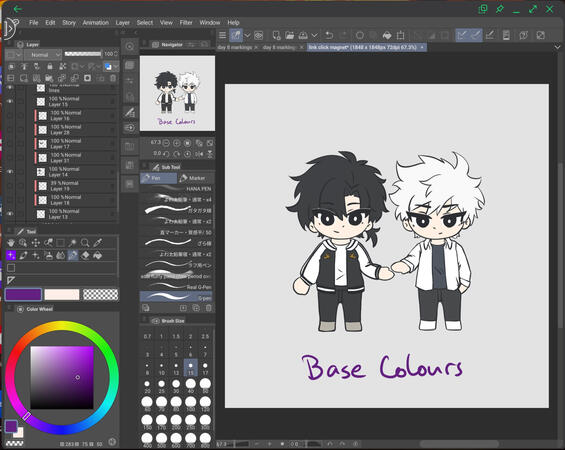Show hidden Layer 17 via its eye box

coord(10,144)
